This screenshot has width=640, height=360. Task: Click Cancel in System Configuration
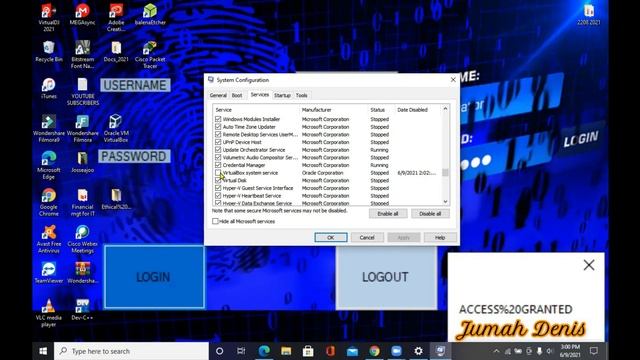[367, 238]
